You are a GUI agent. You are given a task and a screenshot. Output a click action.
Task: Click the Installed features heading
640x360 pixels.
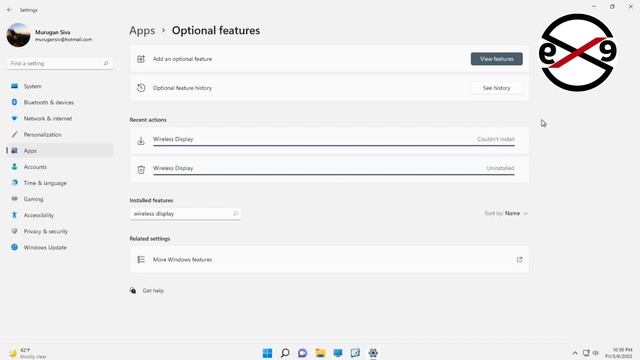coord(151,200)
